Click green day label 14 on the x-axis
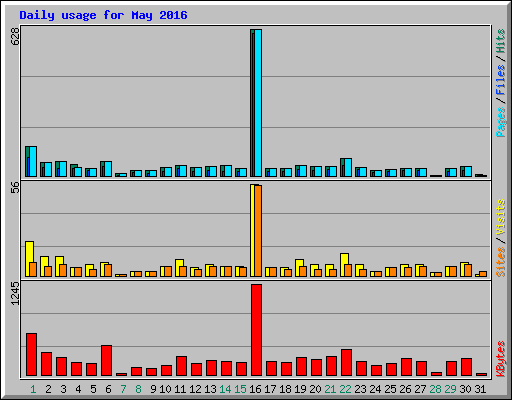Viewport: 512px width, 400px height. tap(225, 389)
